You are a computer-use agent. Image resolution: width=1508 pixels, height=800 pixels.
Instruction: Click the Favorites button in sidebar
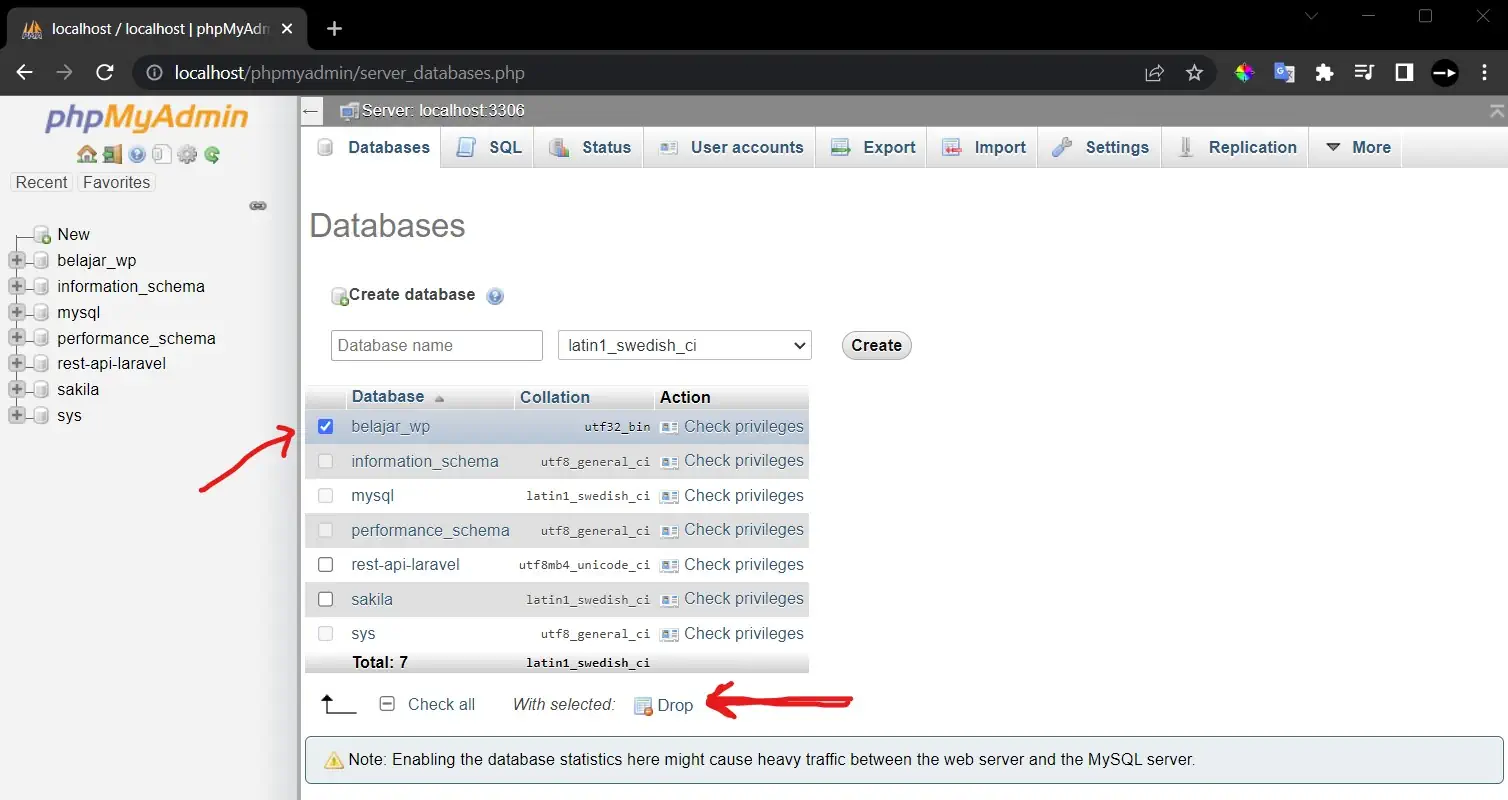(116, 183)
